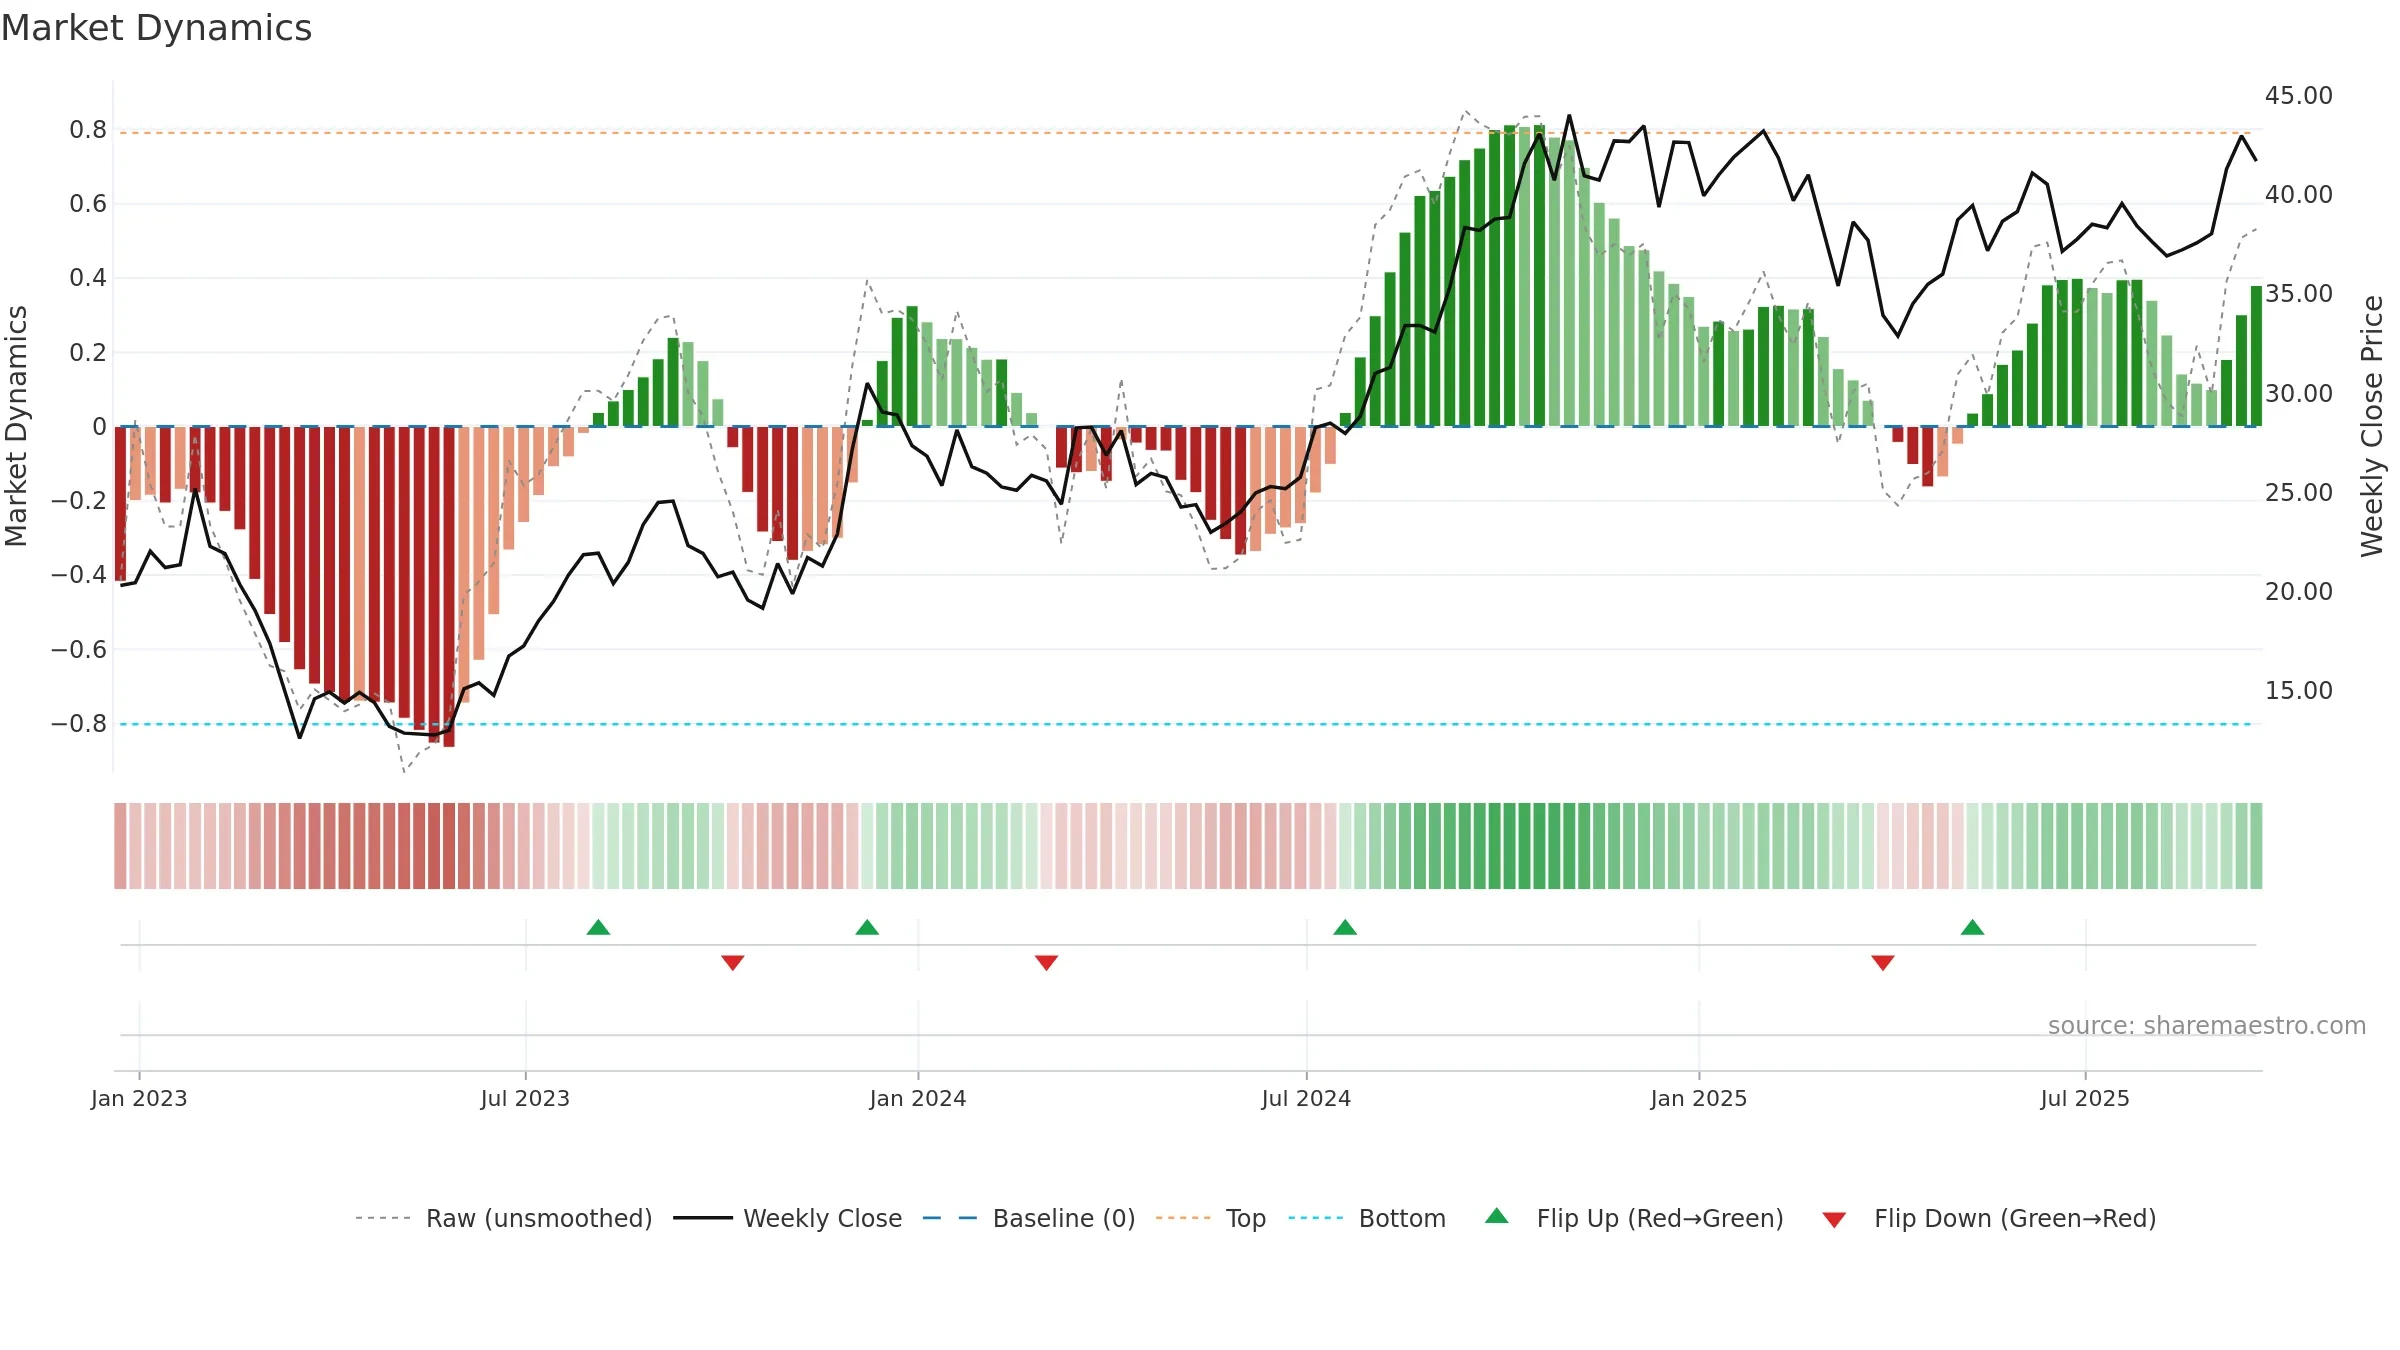This screenshot has height=1350, width=2400.
Task: Click the red flip-down marker after Jan 2024
Action: pos(1046,962)
